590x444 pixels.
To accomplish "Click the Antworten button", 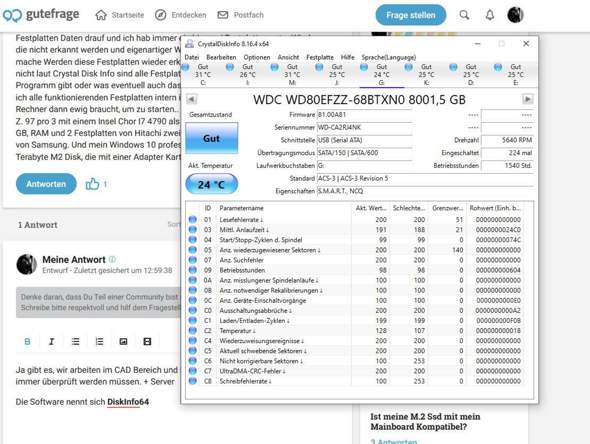I will (46, 184).
